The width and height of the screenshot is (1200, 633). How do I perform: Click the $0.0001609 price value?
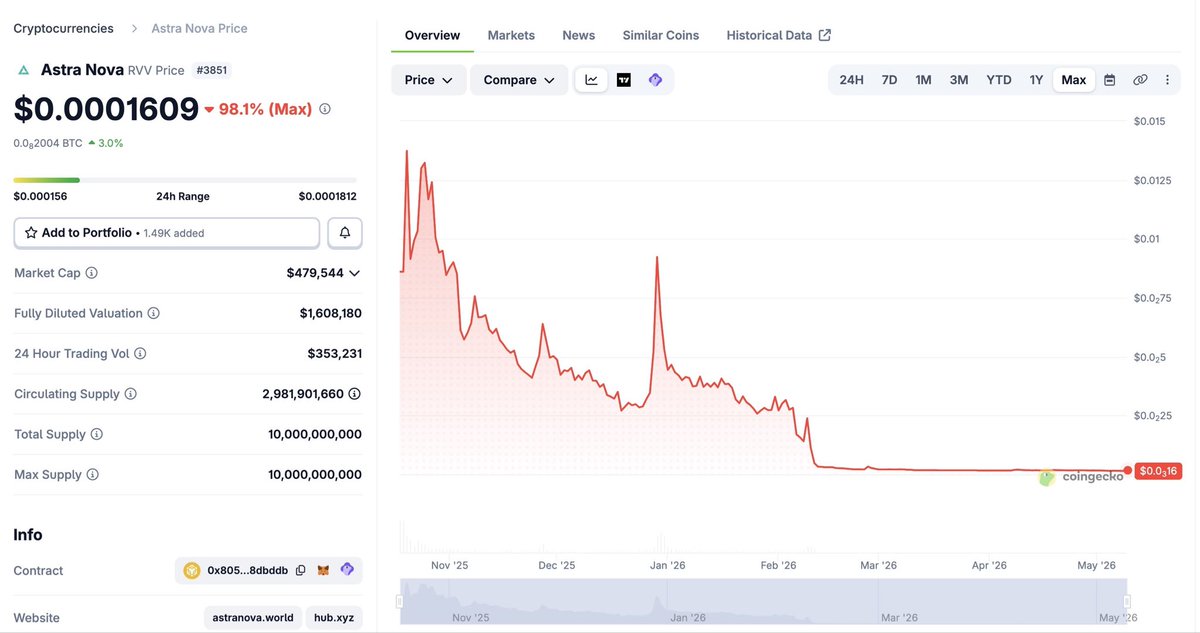106,108
